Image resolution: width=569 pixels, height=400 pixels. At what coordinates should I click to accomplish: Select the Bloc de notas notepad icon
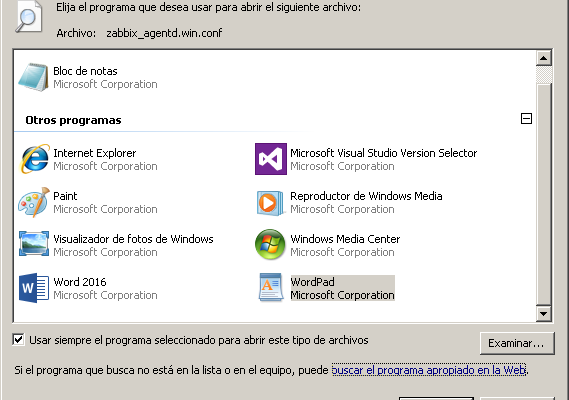pyautogui.click(x=33, y=77)
